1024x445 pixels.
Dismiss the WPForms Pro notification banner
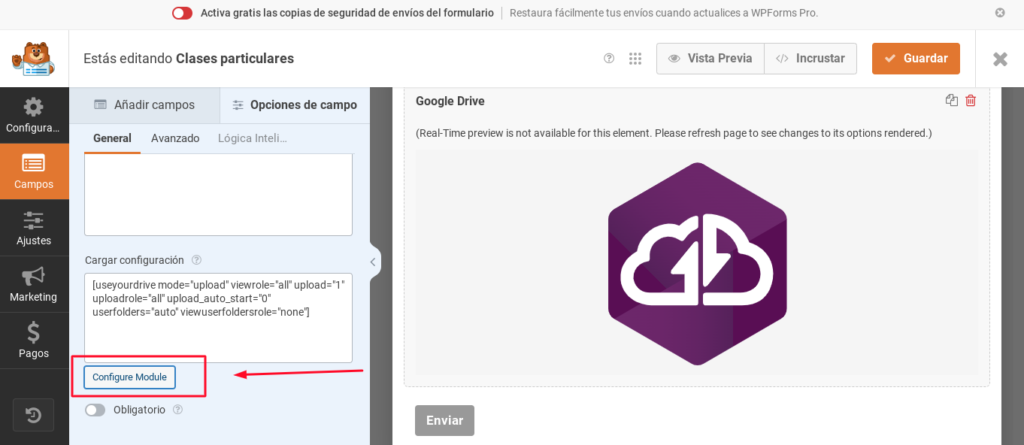click(1000, 13)
